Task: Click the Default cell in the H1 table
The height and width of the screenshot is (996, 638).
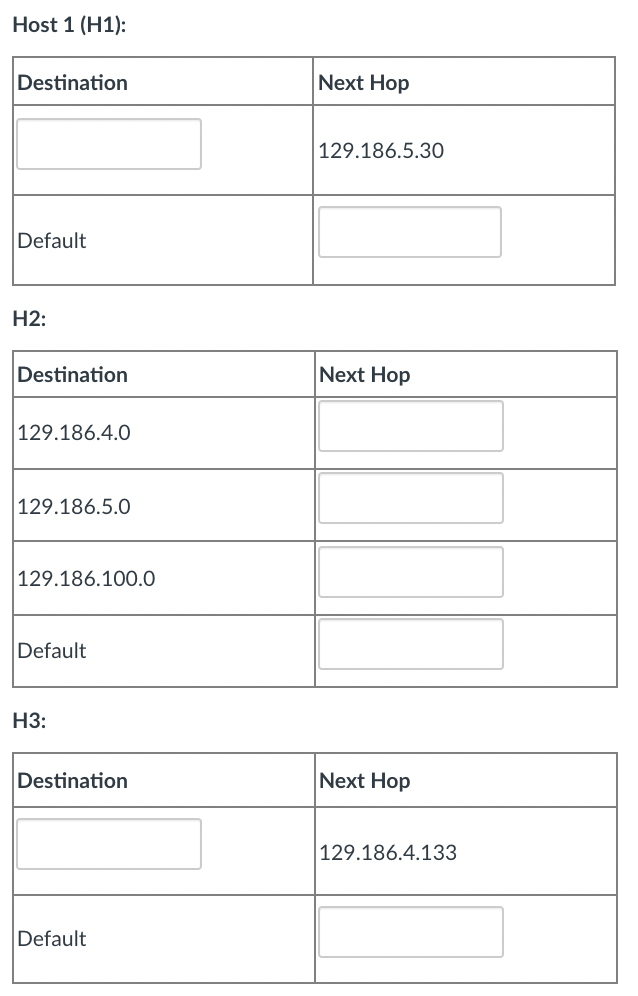Action: [x=51, y=240]
